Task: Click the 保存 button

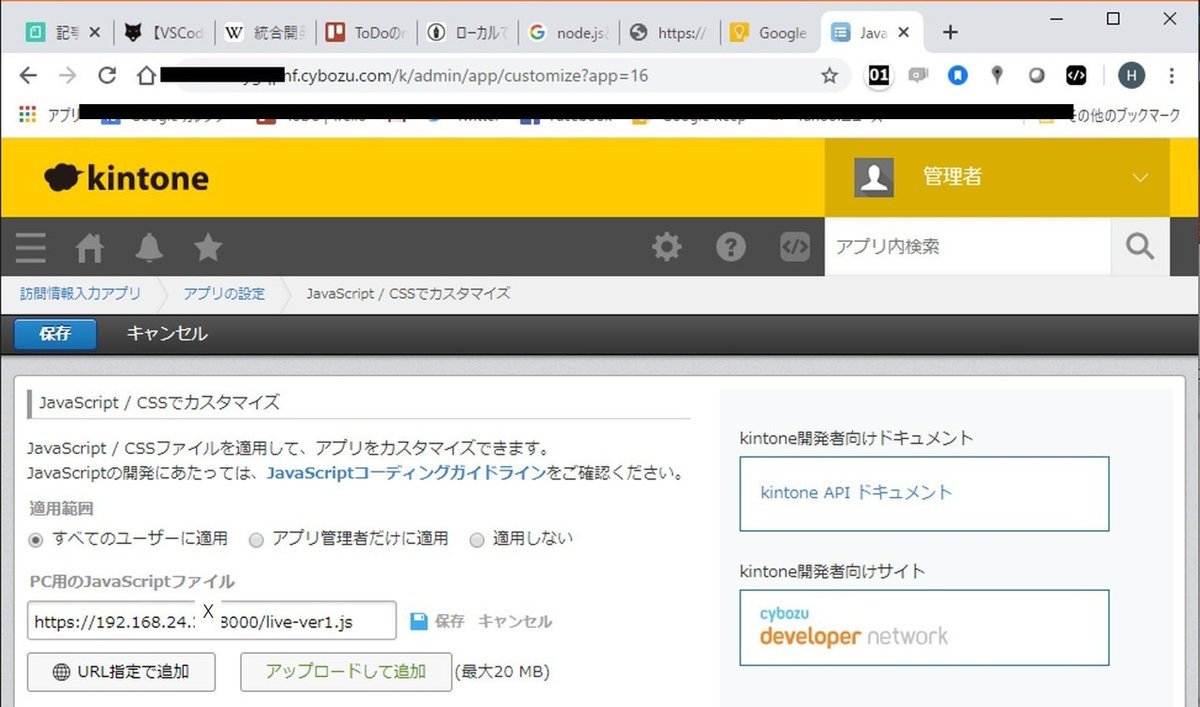Action: tap(55, 334)
